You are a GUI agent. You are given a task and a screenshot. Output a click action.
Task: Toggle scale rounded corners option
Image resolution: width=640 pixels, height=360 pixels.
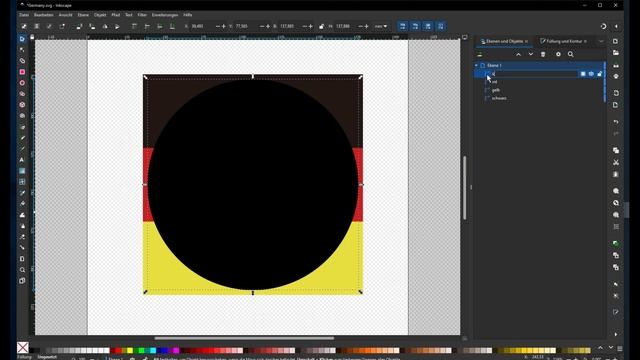pyautogui.click(x=415, y=26)
